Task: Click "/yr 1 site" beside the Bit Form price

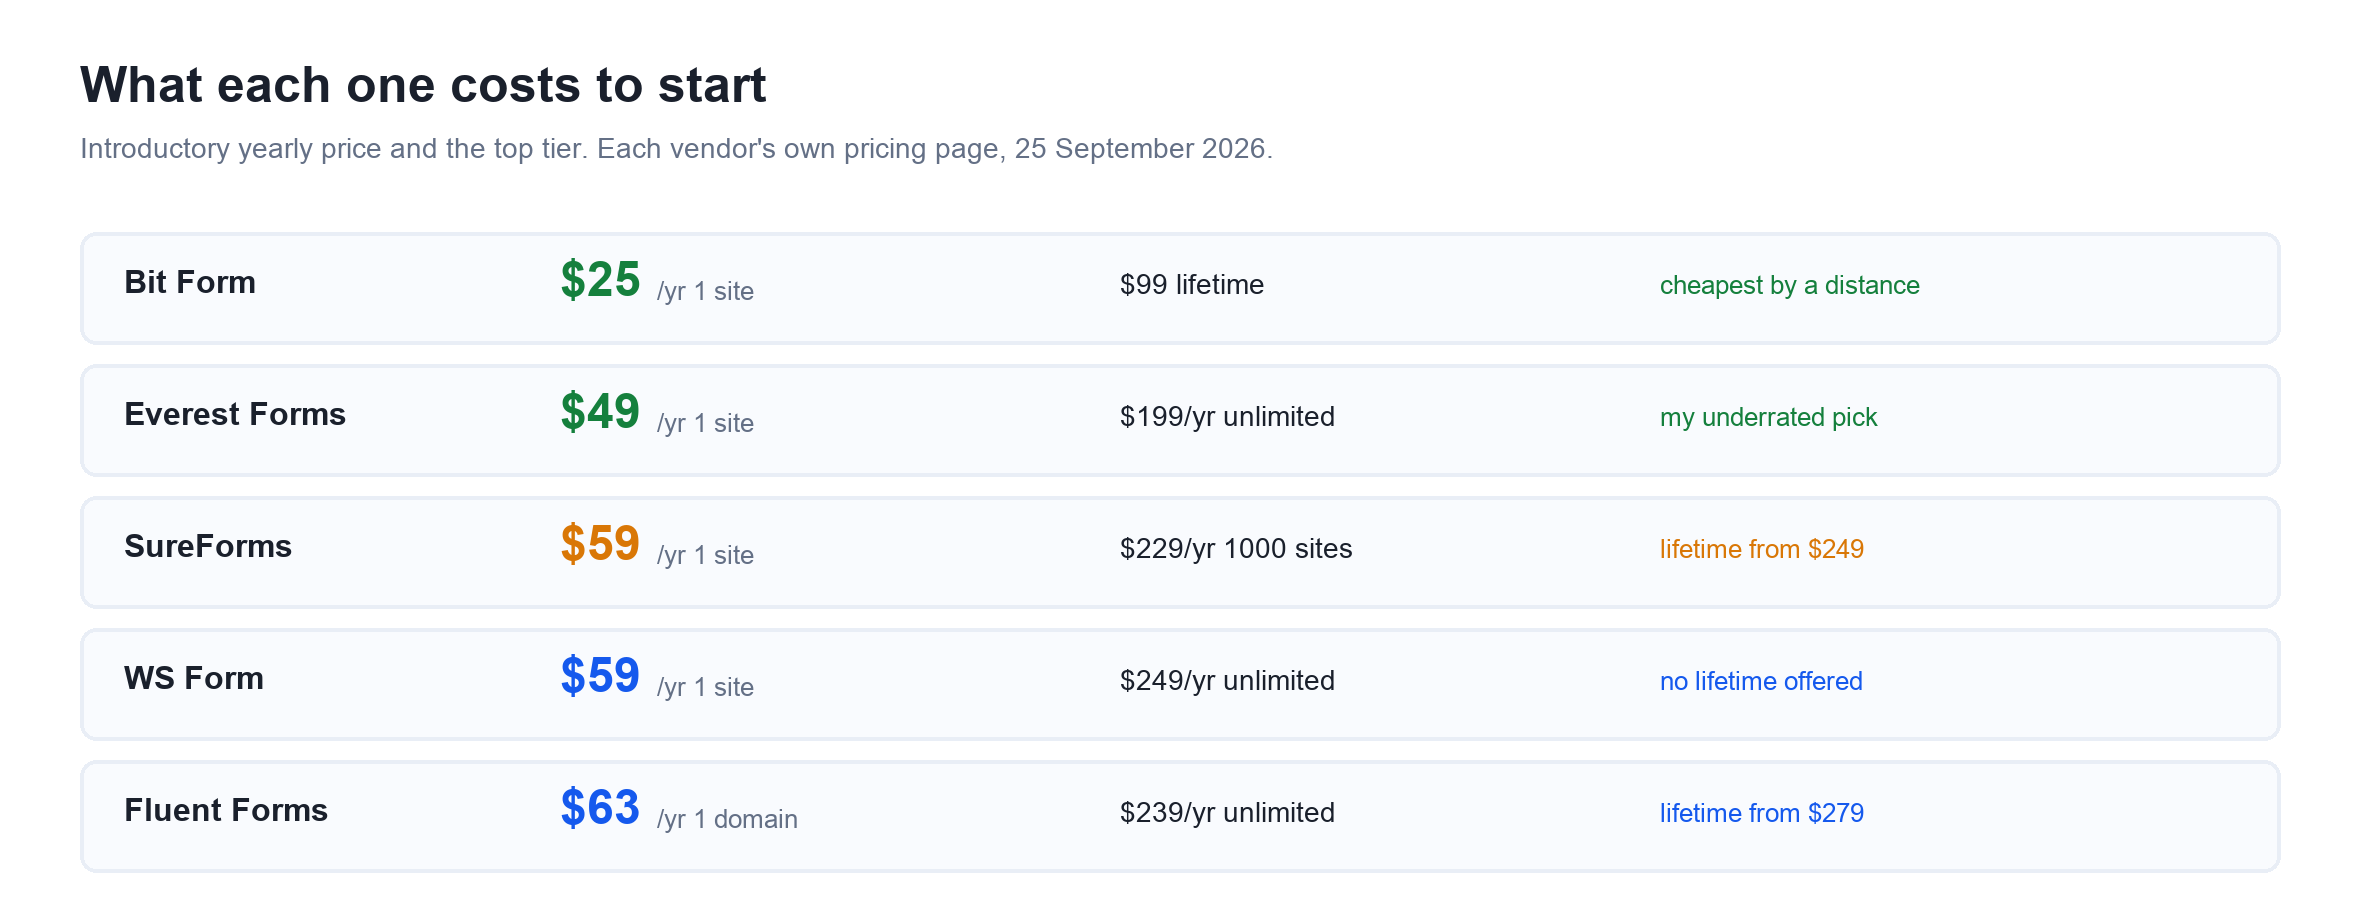Action: pos(705,291)
